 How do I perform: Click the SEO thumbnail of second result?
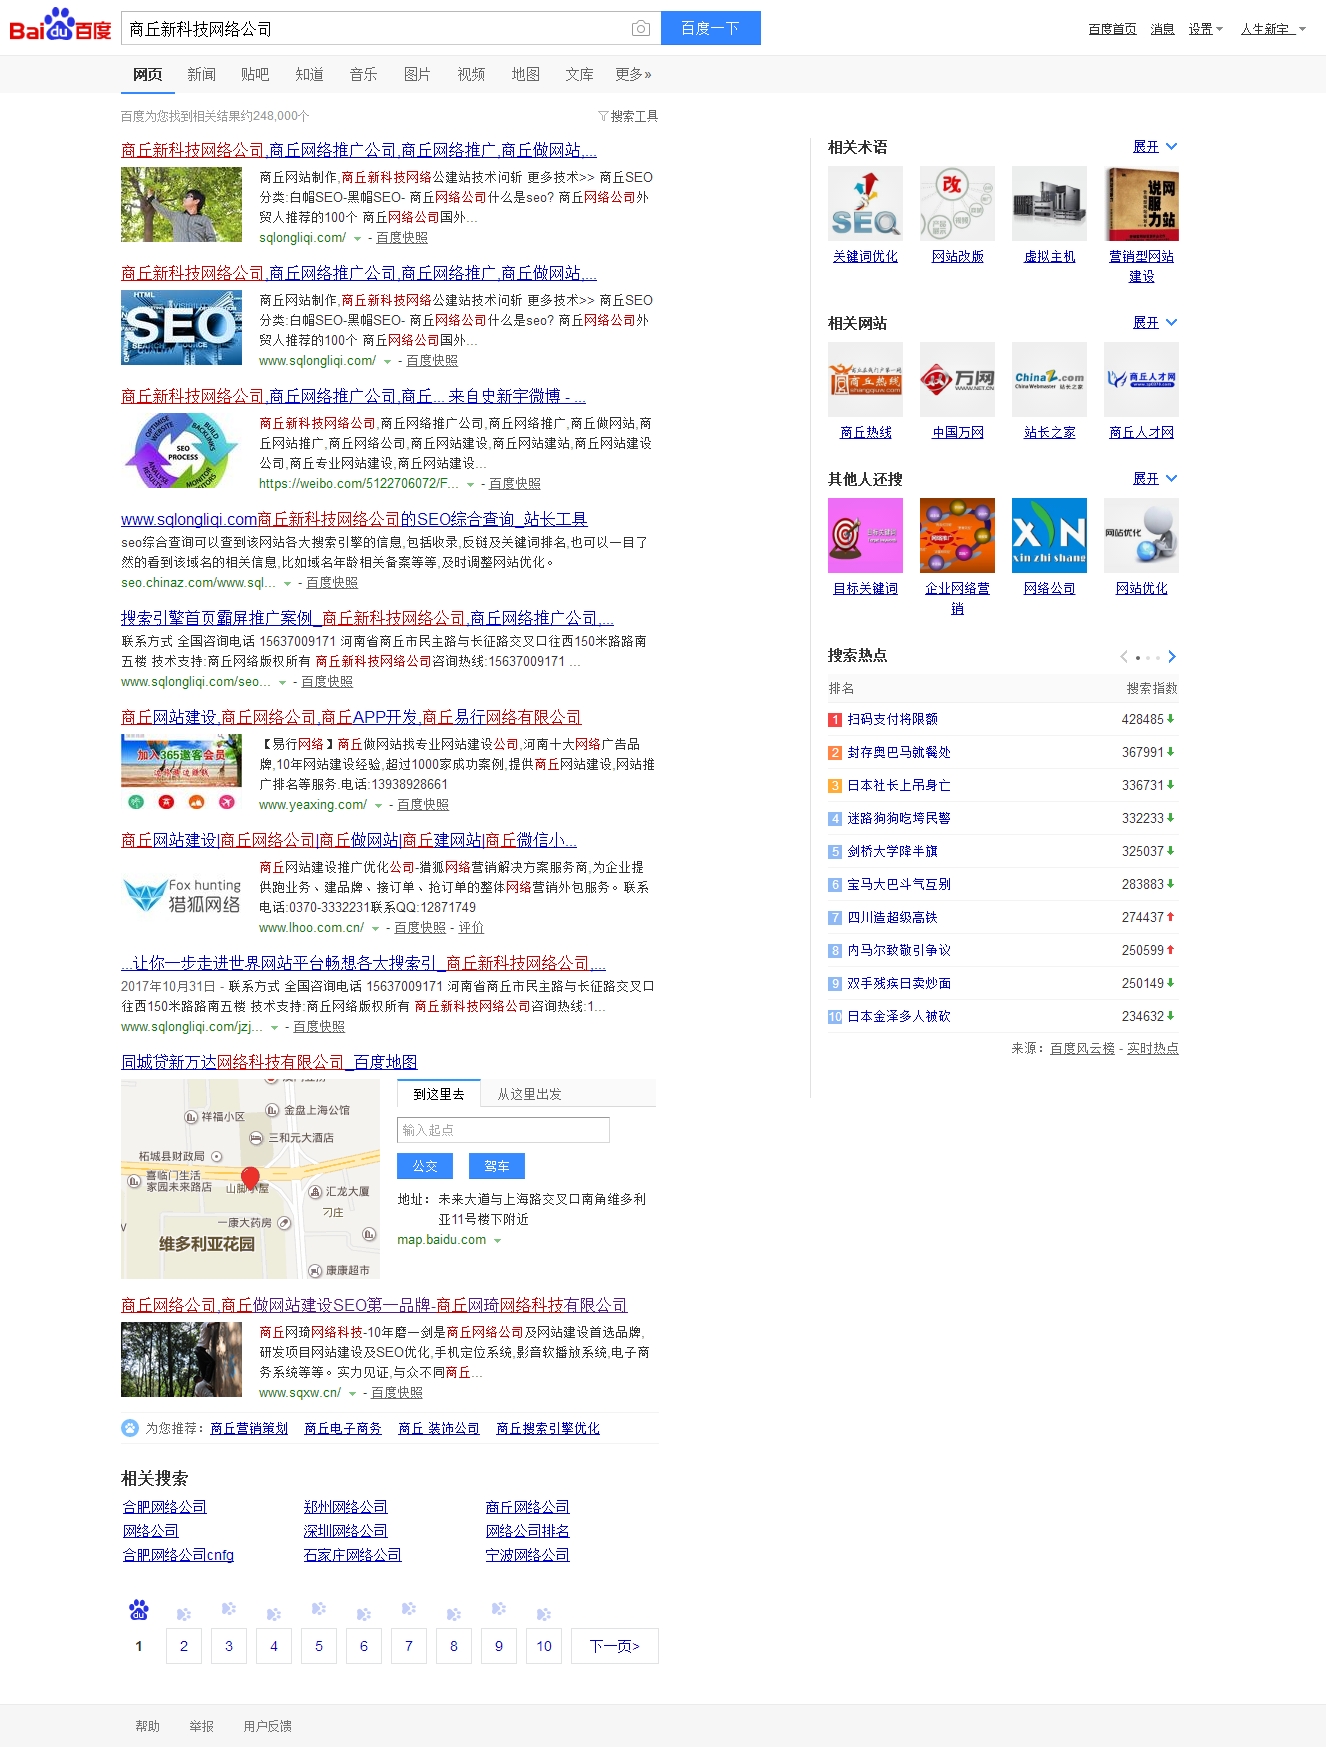tap(181, 327)
